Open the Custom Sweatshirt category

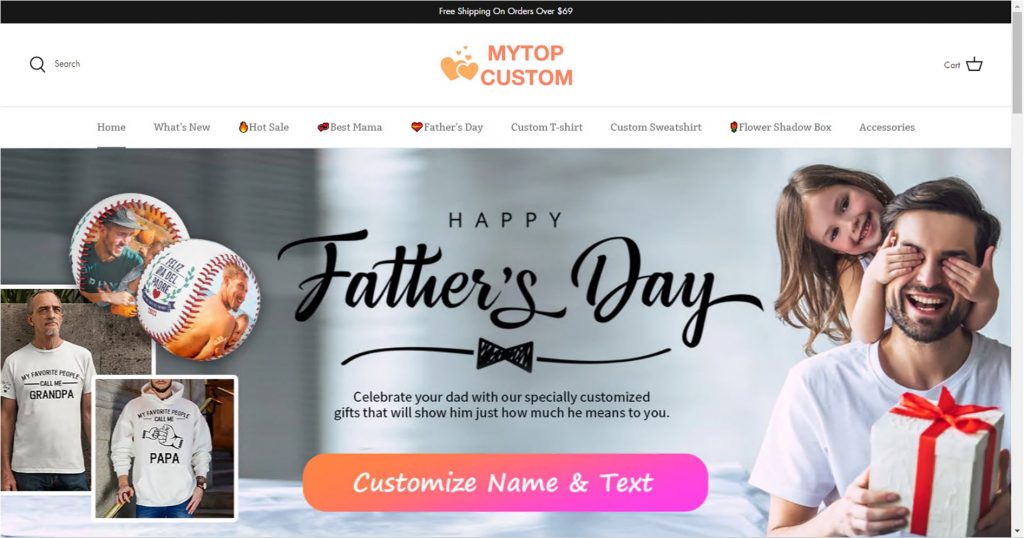coord(656,127)
